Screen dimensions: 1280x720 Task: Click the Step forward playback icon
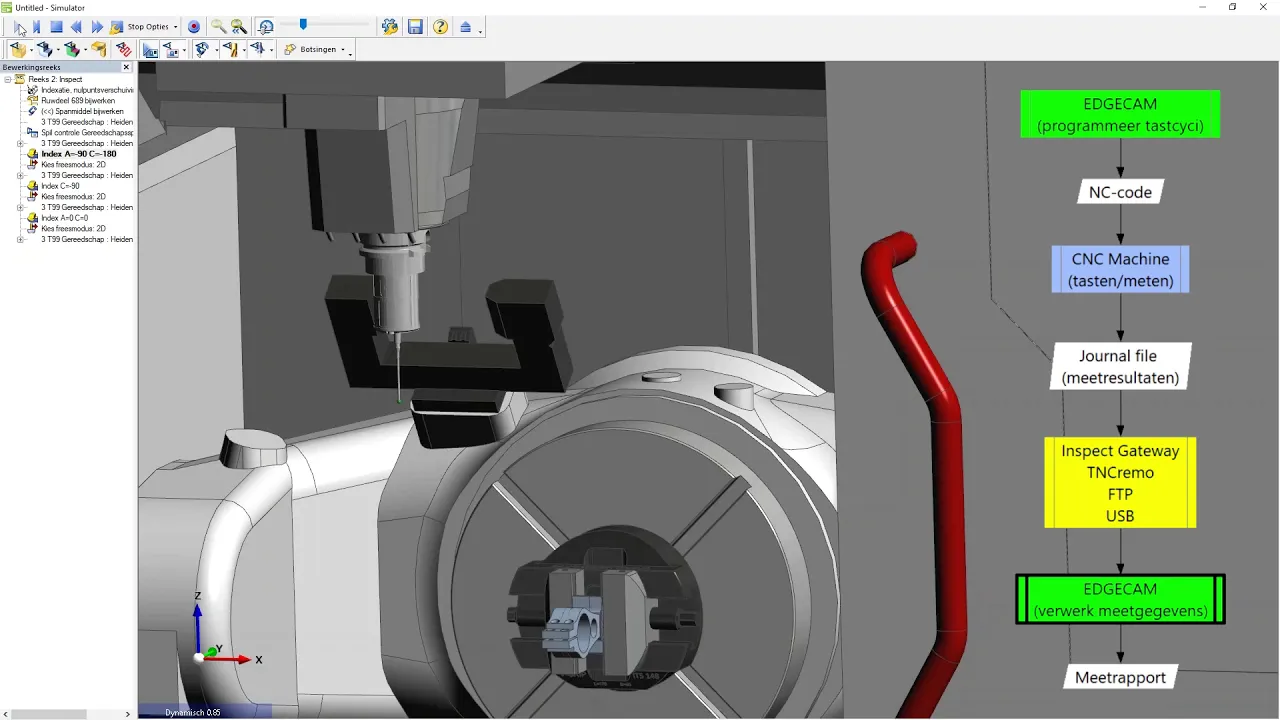tap(37, 27)
